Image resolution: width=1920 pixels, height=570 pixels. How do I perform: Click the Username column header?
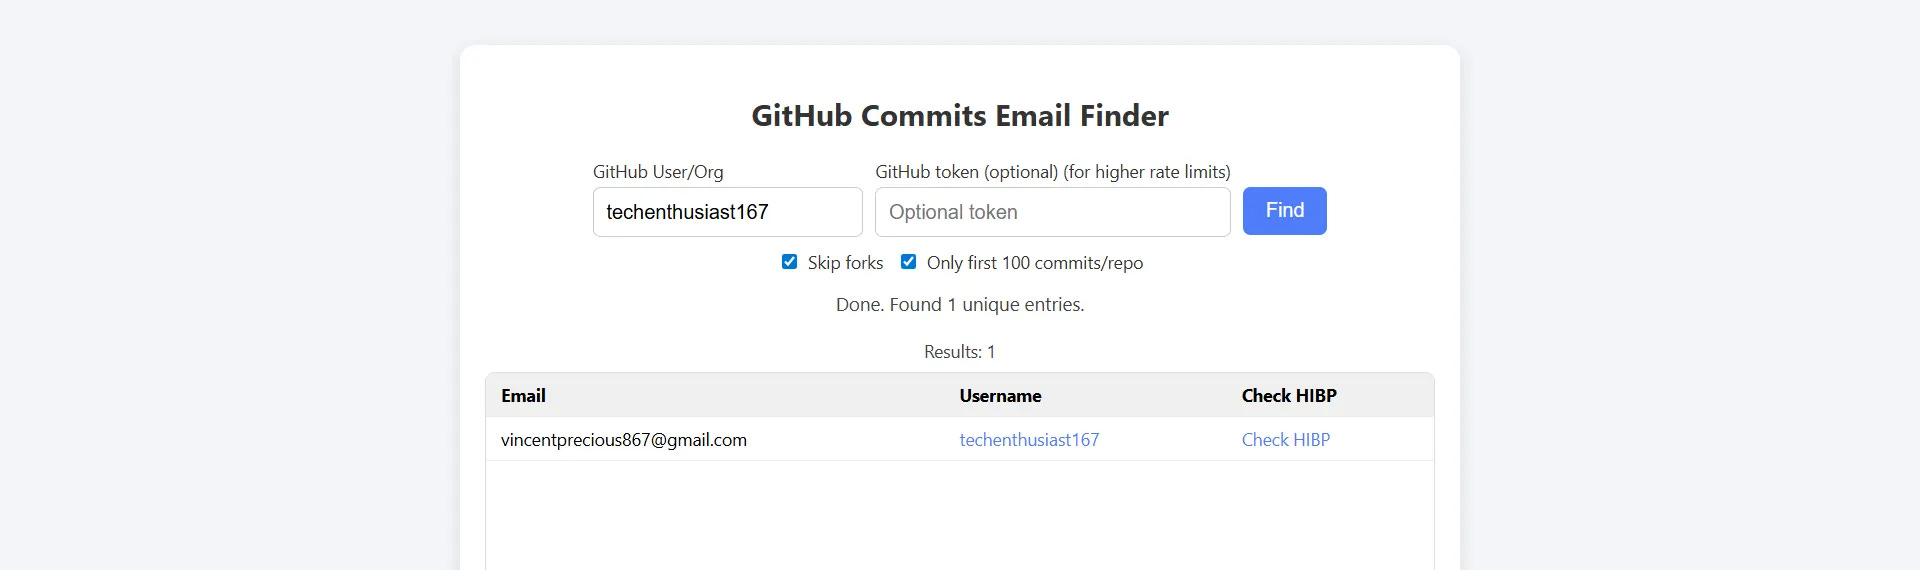(1000, 396)
